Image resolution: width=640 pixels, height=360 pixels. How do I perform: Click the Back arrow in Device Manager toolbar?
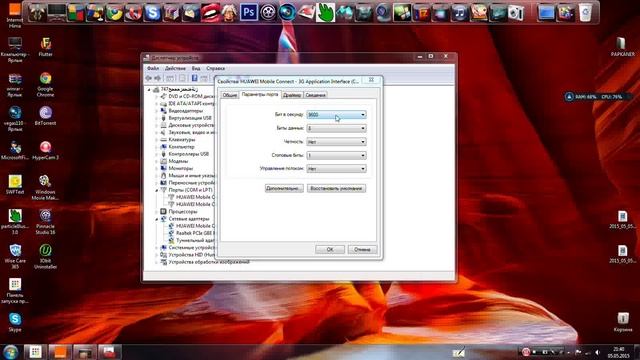tap(149, 78)
